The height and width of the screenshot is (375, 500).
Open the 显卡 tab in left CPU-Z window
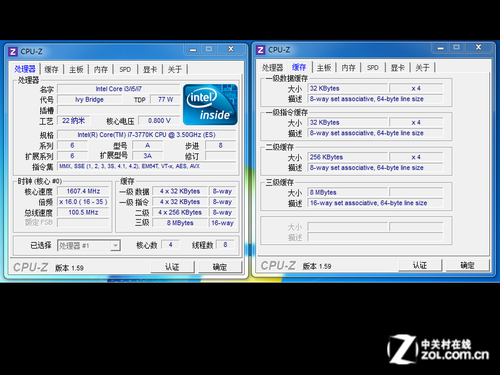pyautogui.click(x=150, y=69)
